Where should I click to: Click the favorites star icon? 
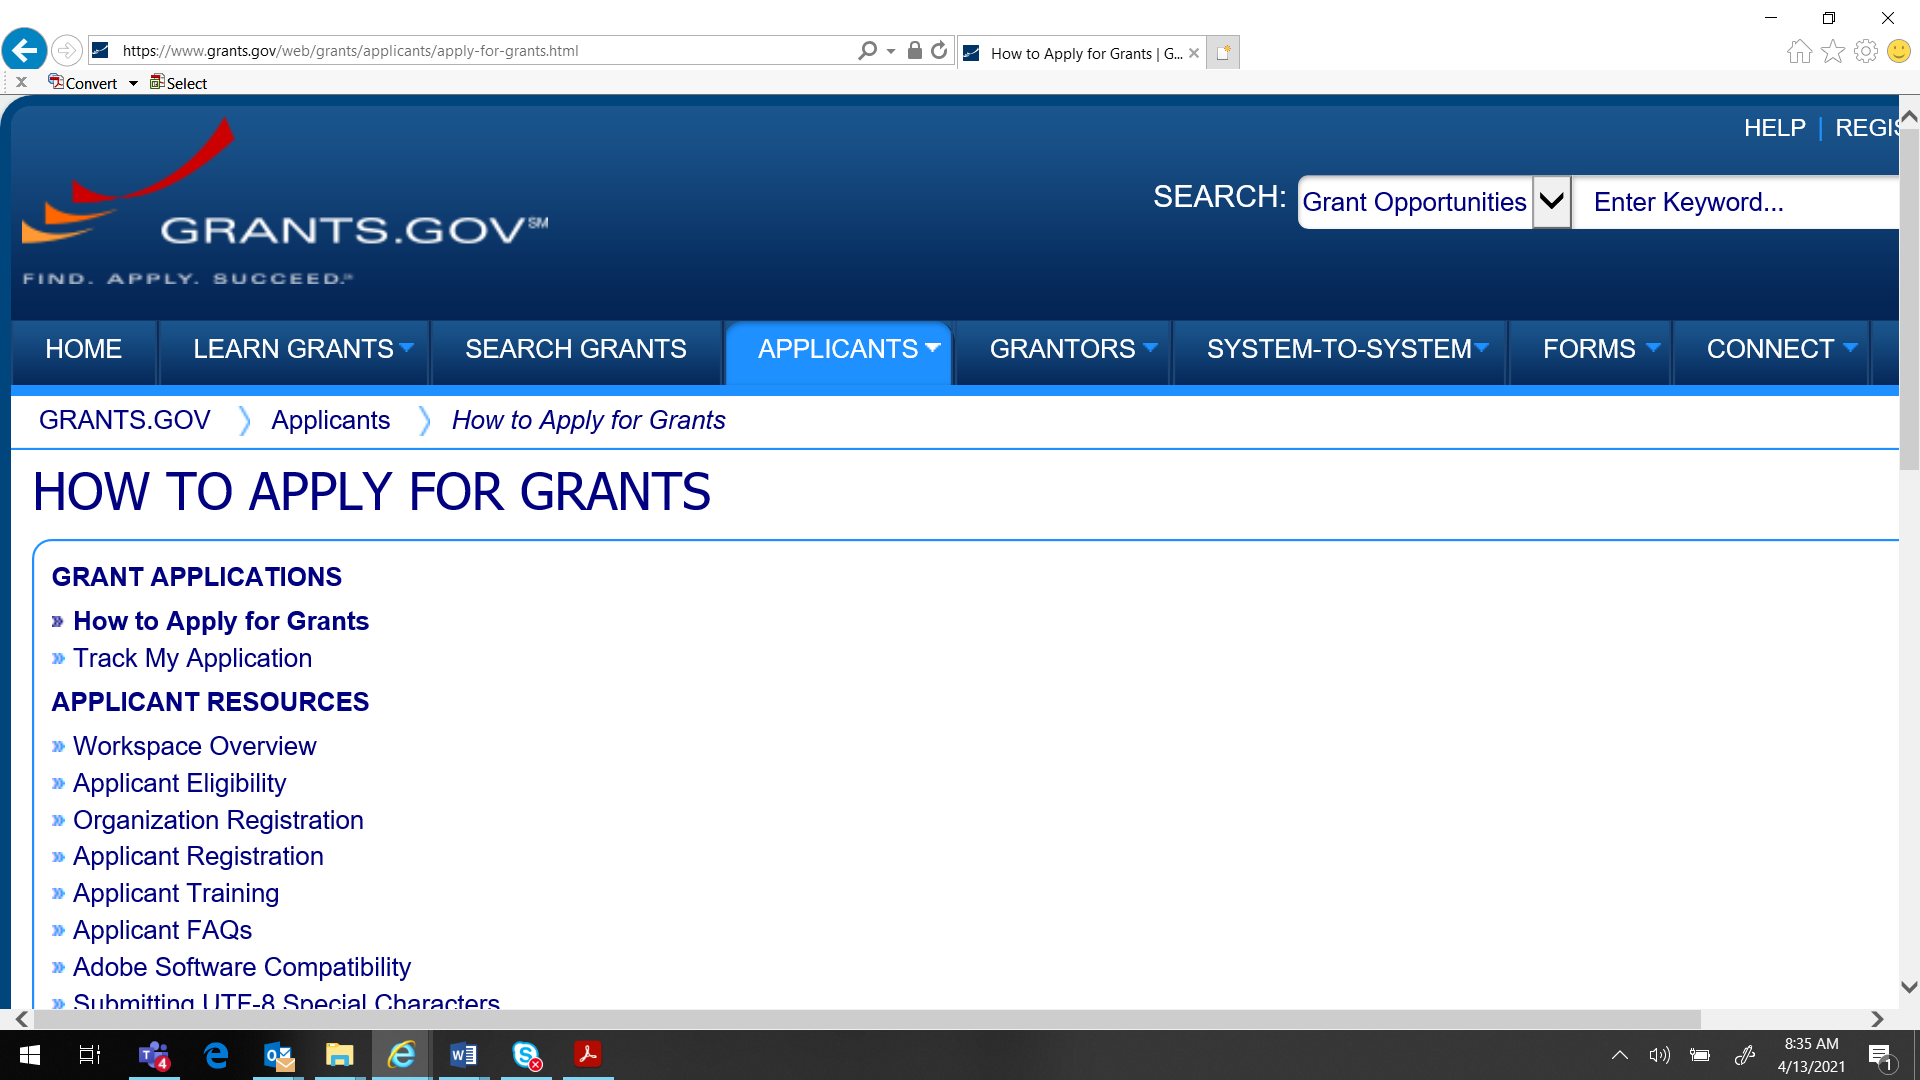tap(1832, 51)
